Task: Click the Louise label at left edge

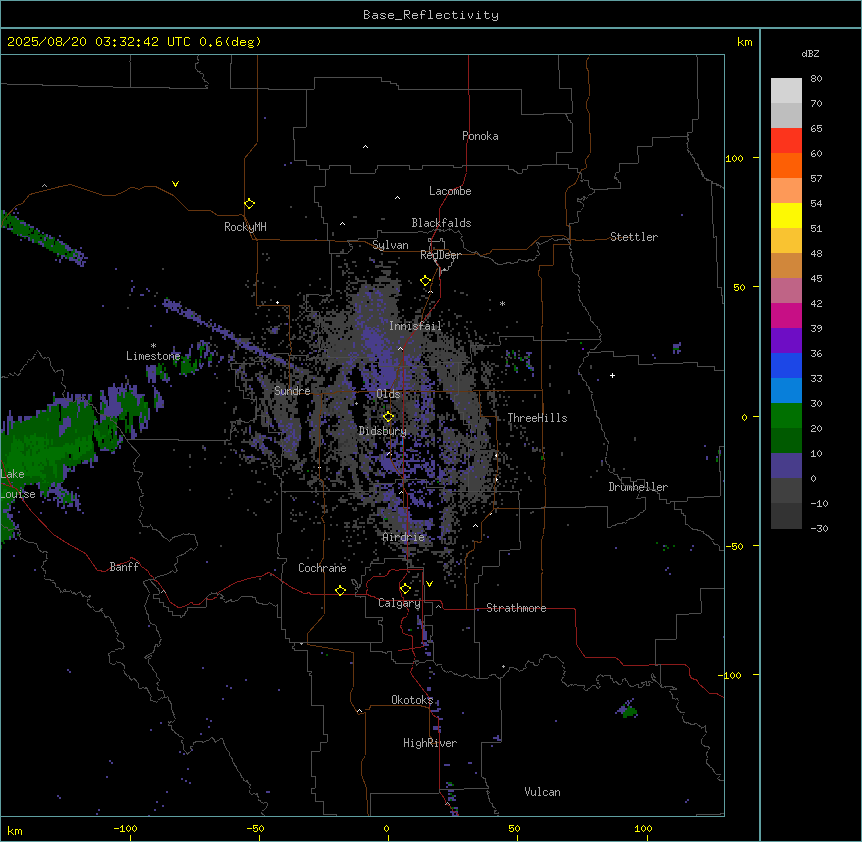Action: [18, 494]
